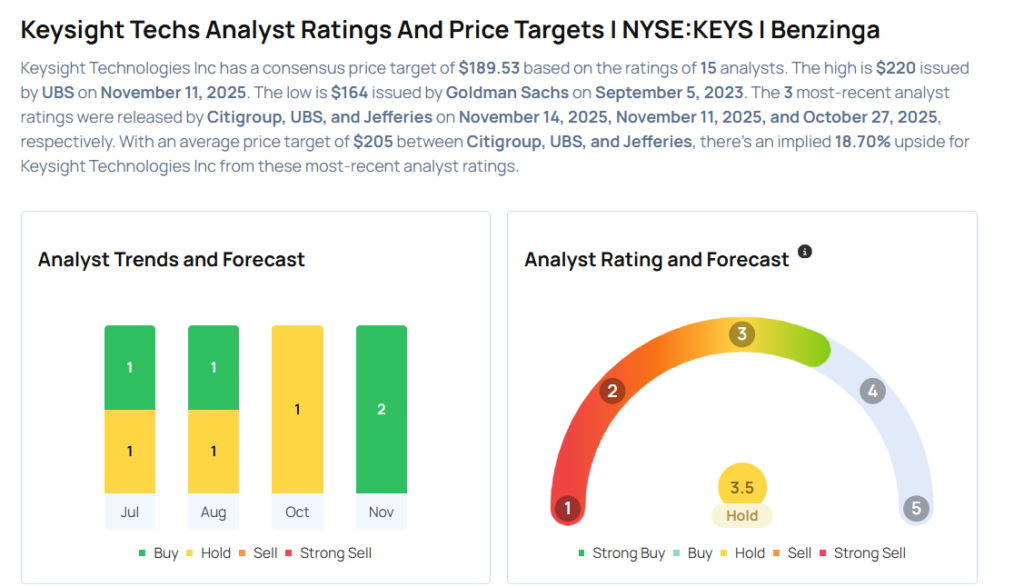Click the yellow 3.5 score circle
Screen dimensions: 1024x587
[742, 488]
